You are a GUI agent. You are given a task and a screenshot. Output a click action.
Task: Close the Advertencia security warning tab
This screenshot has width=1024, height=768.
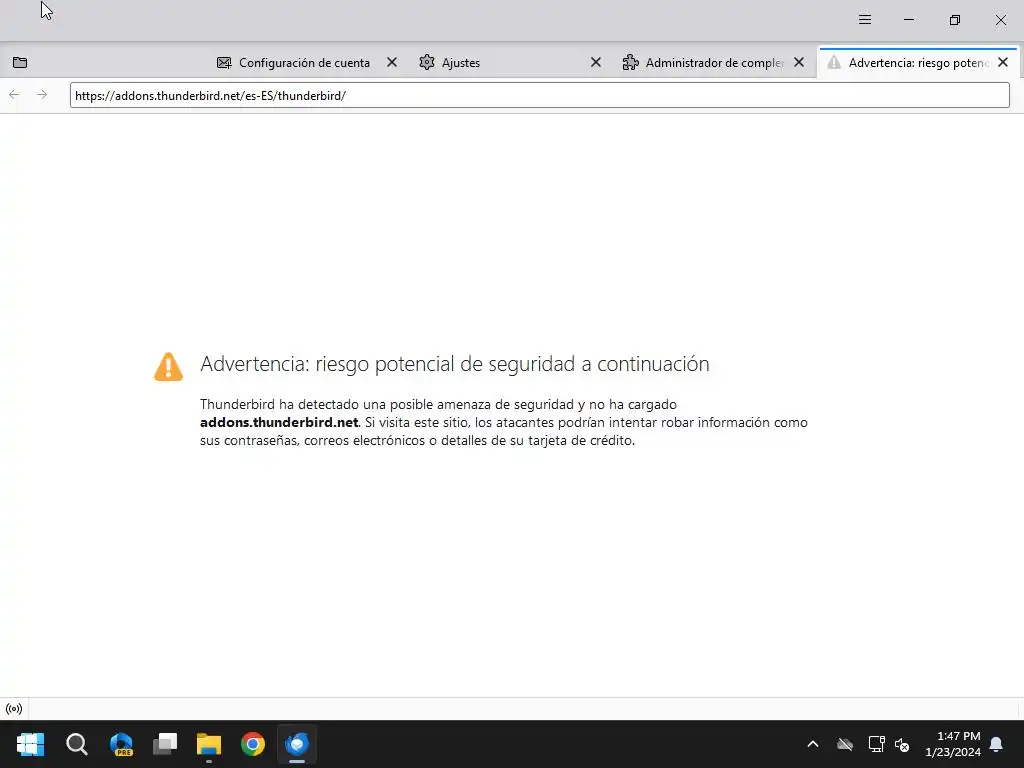click(1003, 62)
